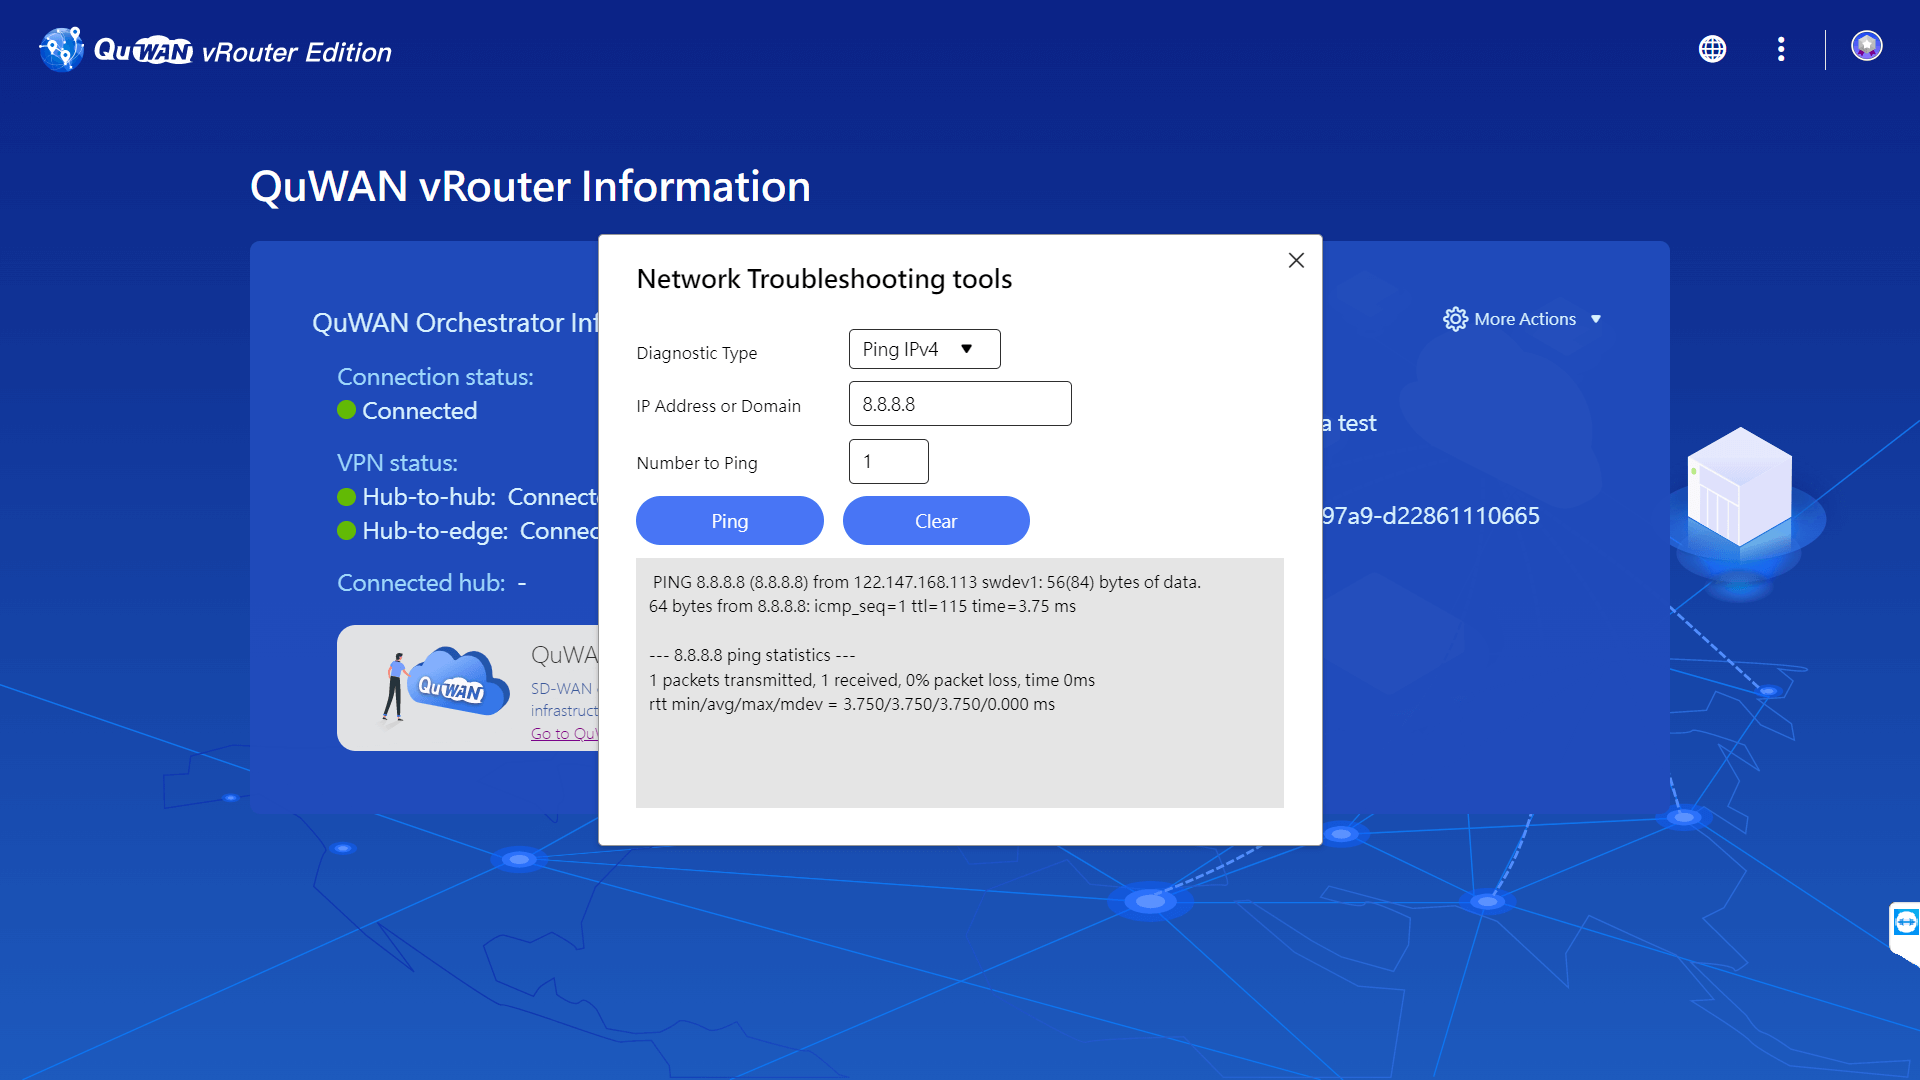This screenshot has width=1920, height=1080.
Task: Click the Number to Ping field
Action: [x=888, y=462]
